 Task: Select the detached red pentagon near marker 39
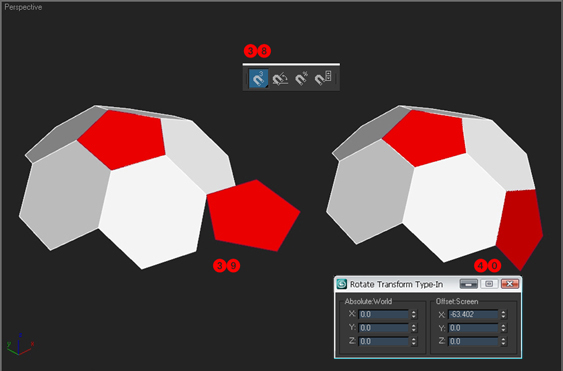[252, 215]
